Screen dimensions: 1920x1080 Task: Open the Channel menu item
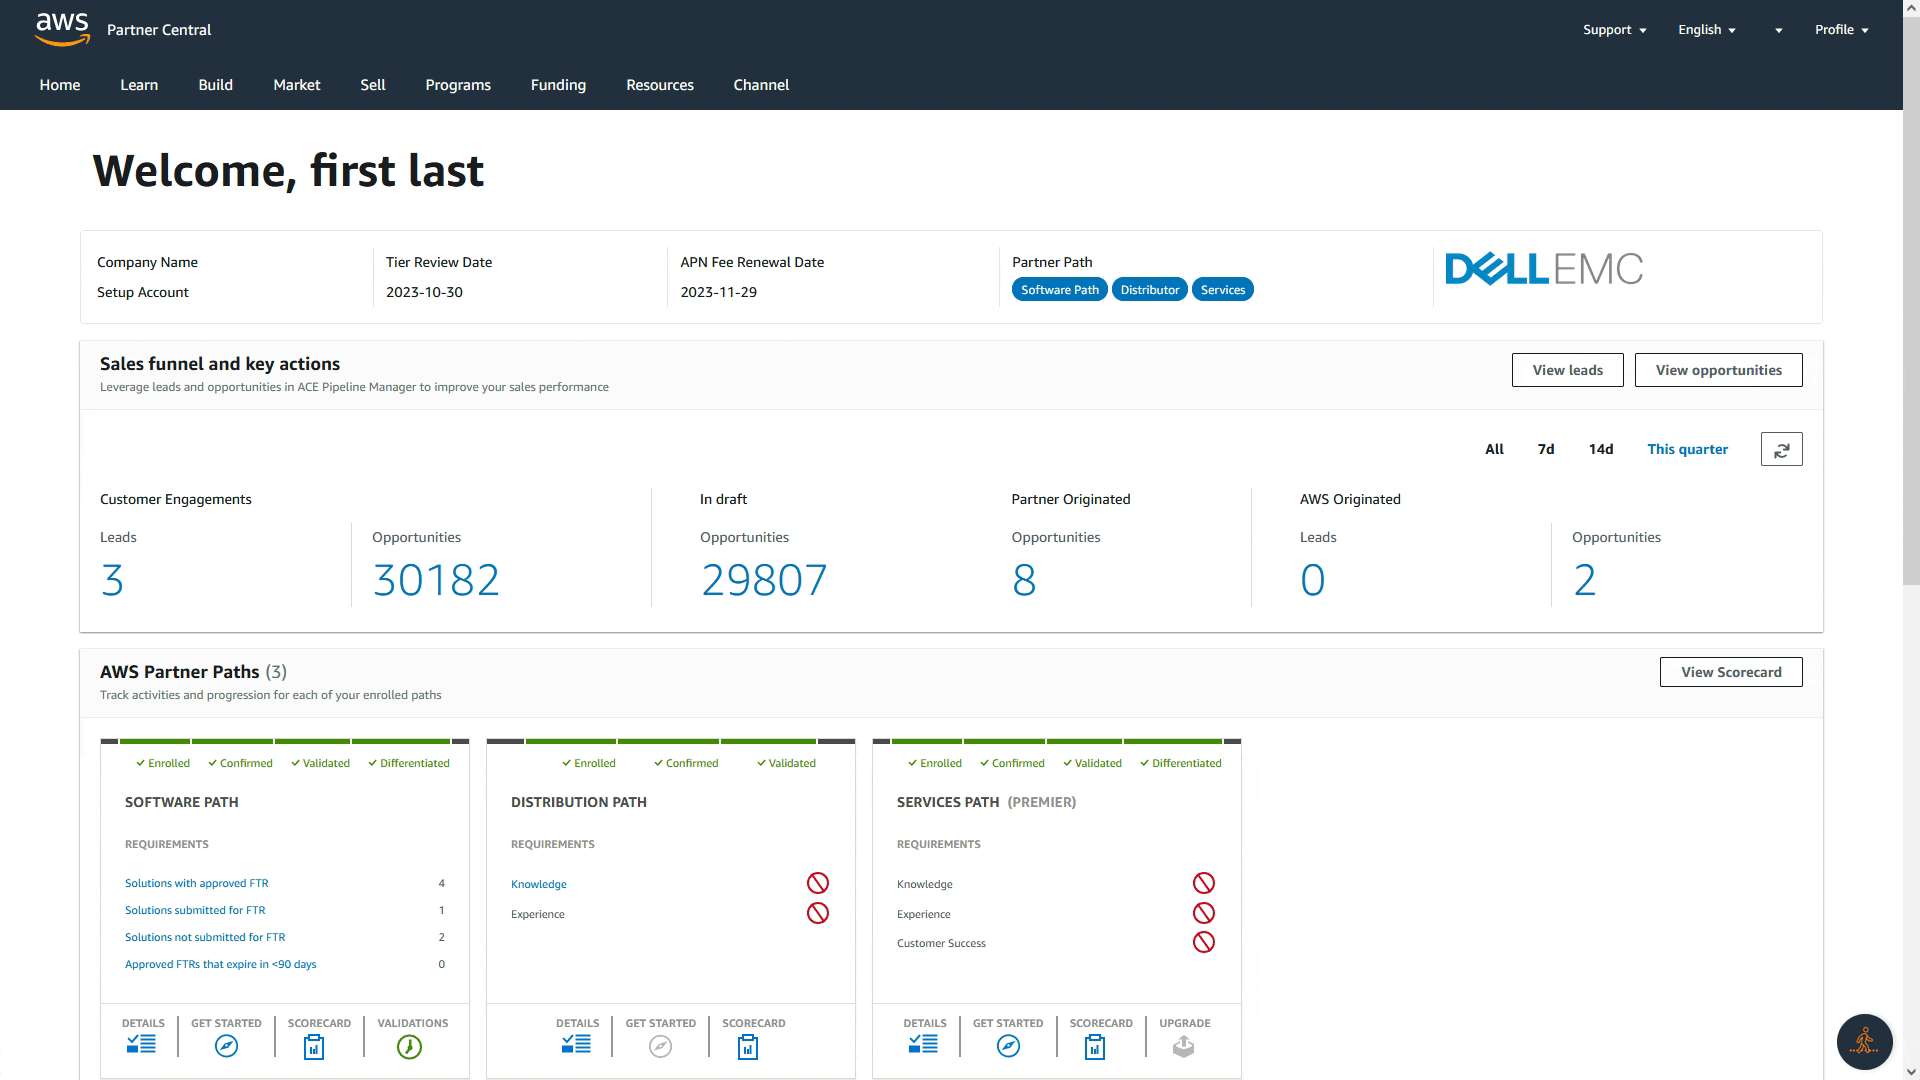[761, 84]
